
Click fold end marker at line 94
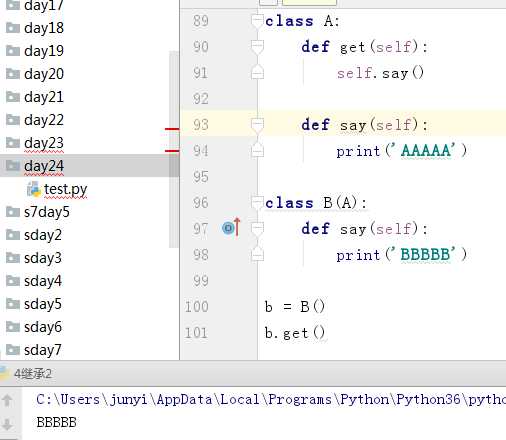pos(257,150)
